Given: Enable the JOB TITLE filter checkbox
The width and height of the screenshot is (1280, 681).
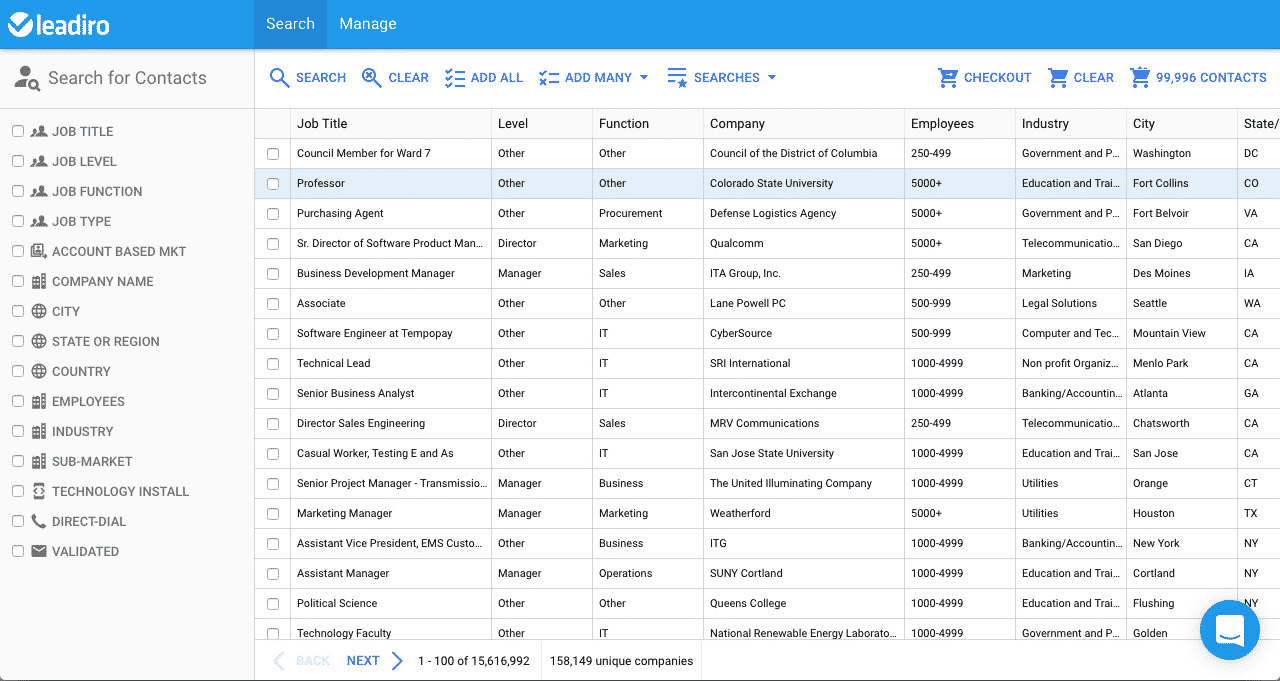Looking at the screenshot, I should tap(18, 131).
